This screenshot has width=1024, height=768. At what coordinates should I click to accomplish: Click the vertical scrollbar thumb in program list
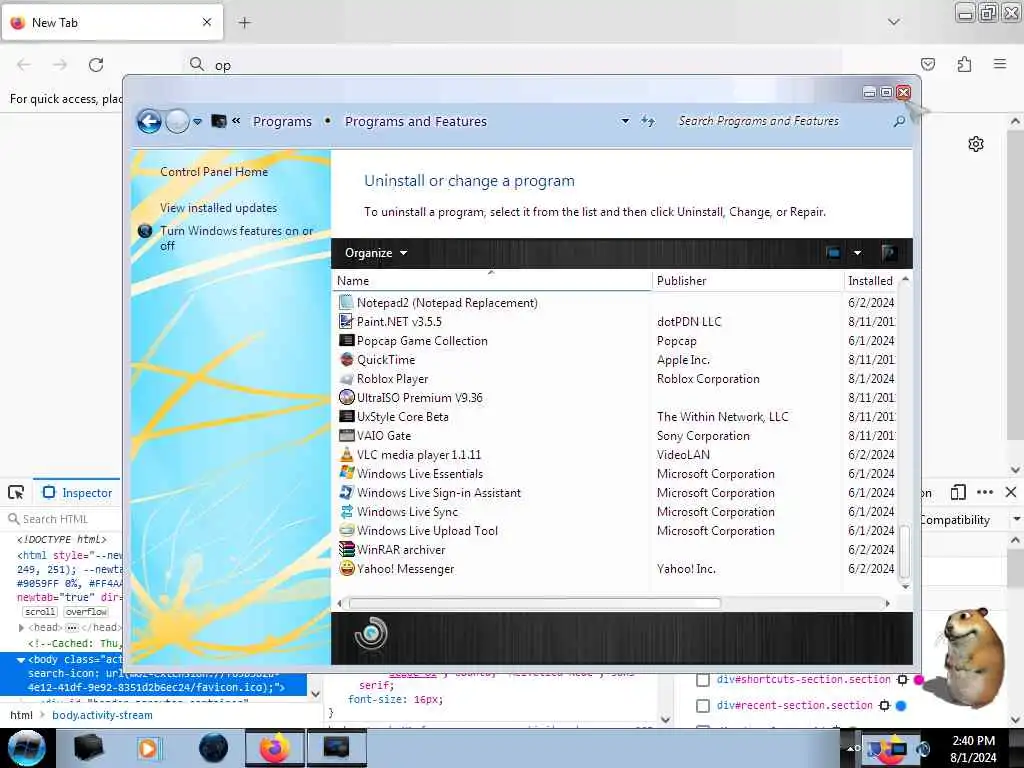pos(904,551)
